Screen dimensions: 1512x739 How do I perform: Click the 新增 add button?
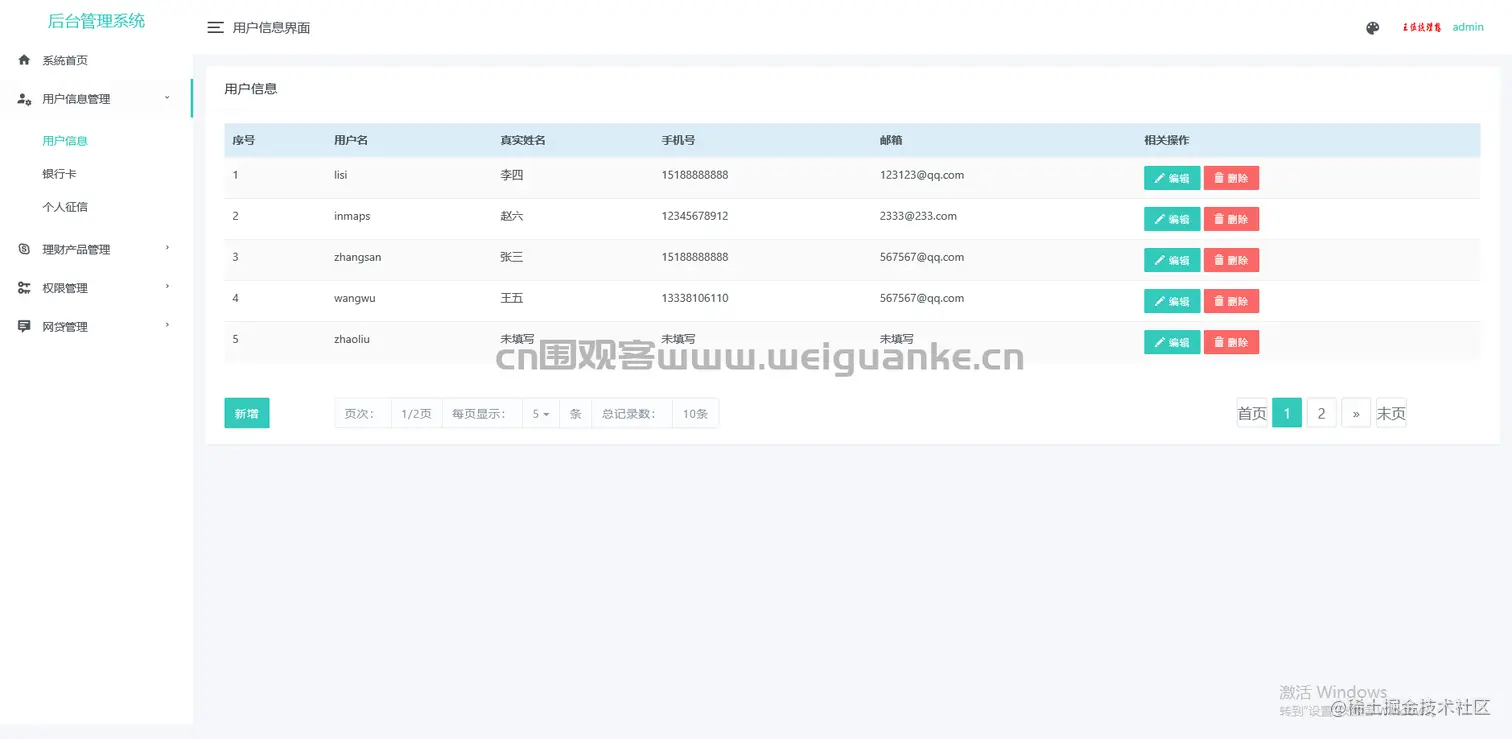pos(247,413)
